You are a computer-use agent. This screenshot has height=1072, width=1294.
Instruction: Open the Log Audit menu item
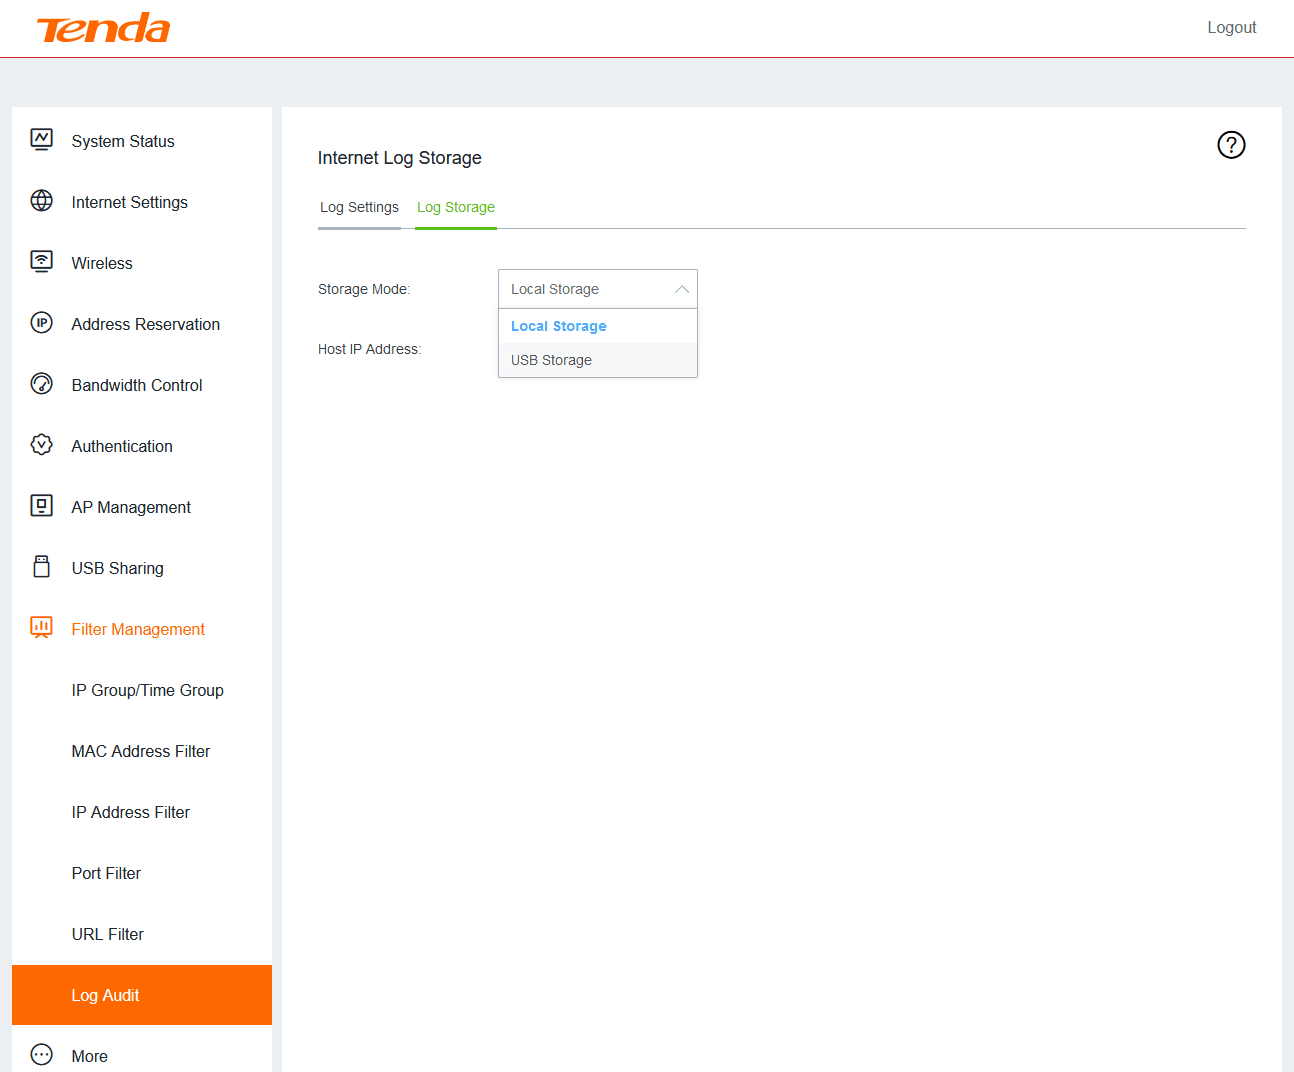click(105, 995)
